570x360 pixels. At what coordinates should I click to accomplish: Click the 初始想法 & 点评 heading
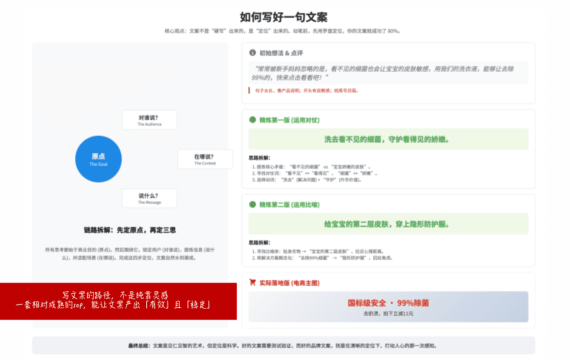(281, 53)
